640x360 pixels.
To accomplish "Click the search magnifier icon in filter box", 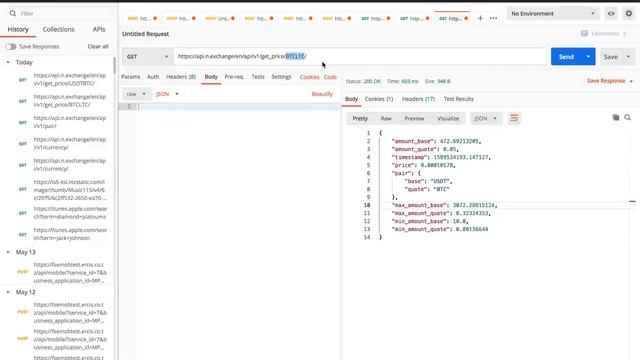I will [13, 13].
